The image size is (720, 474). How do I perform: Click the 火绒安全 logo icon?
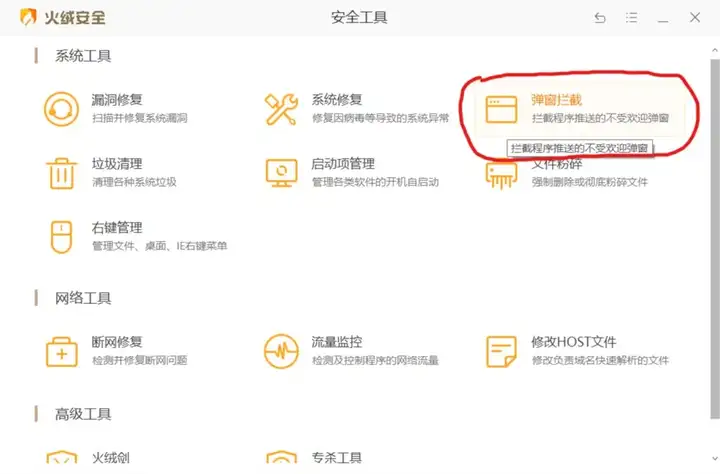[28, 17]
